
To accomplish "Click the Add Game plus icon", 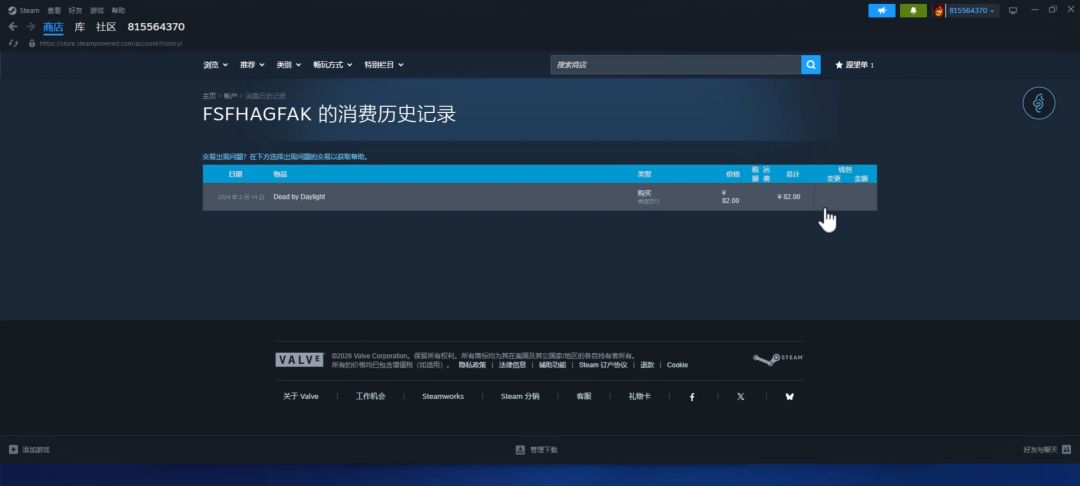I will tap(14, 450).
